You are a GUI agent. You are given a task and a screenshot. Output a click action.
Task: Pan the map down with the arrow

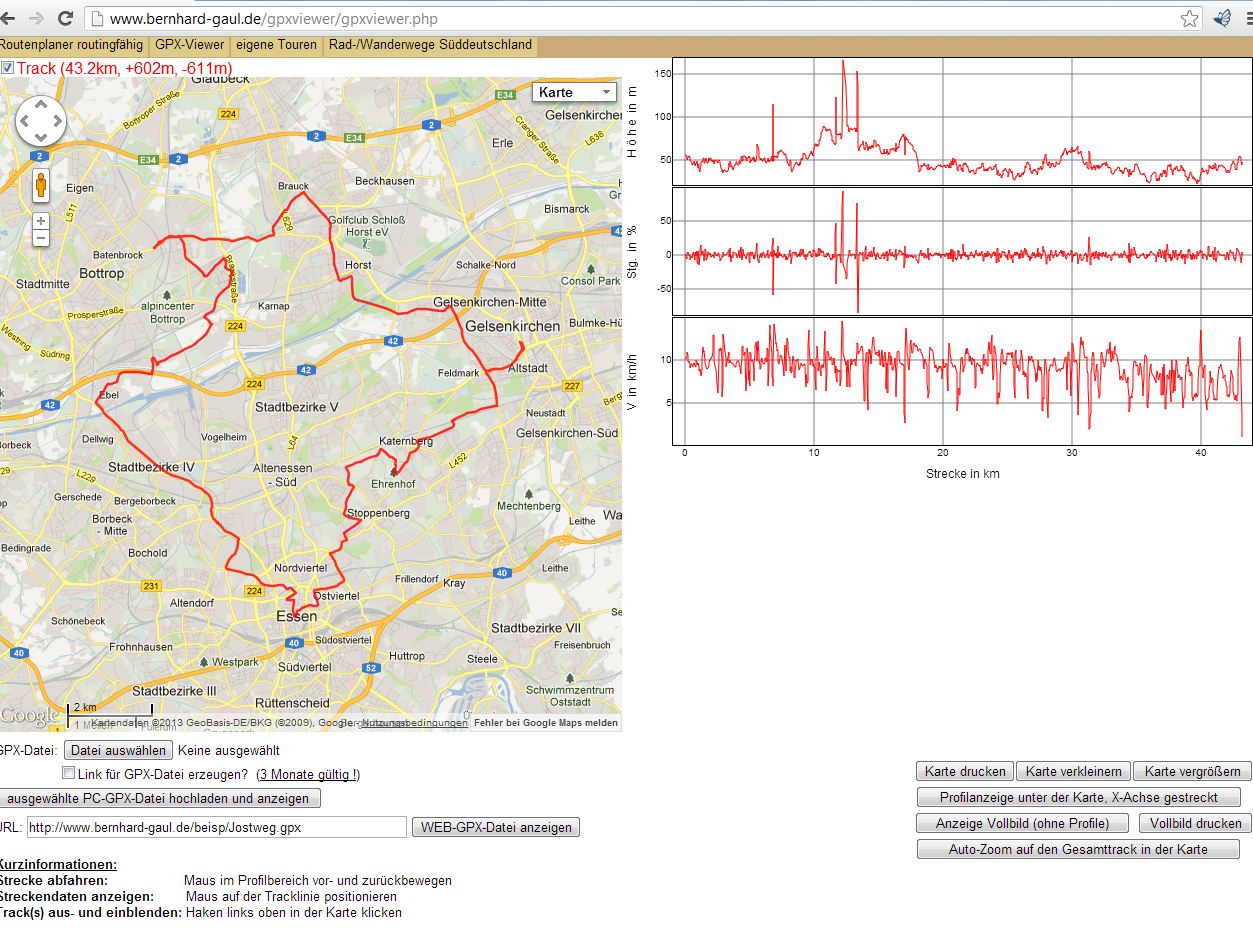(41, 138)
